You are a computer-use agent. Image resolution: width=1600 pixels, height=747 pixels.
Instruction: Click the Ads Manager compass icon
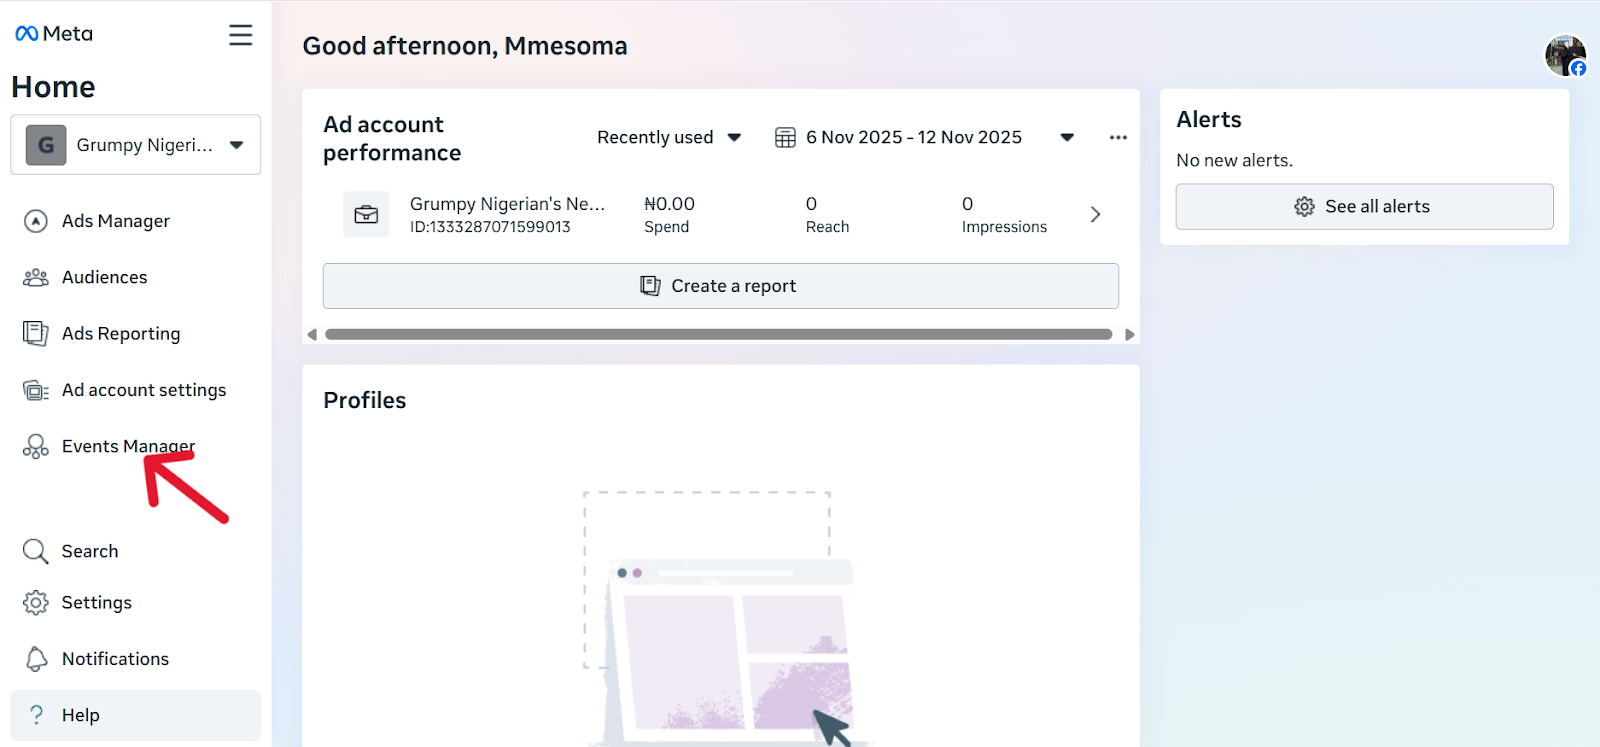tap(36, 221)
